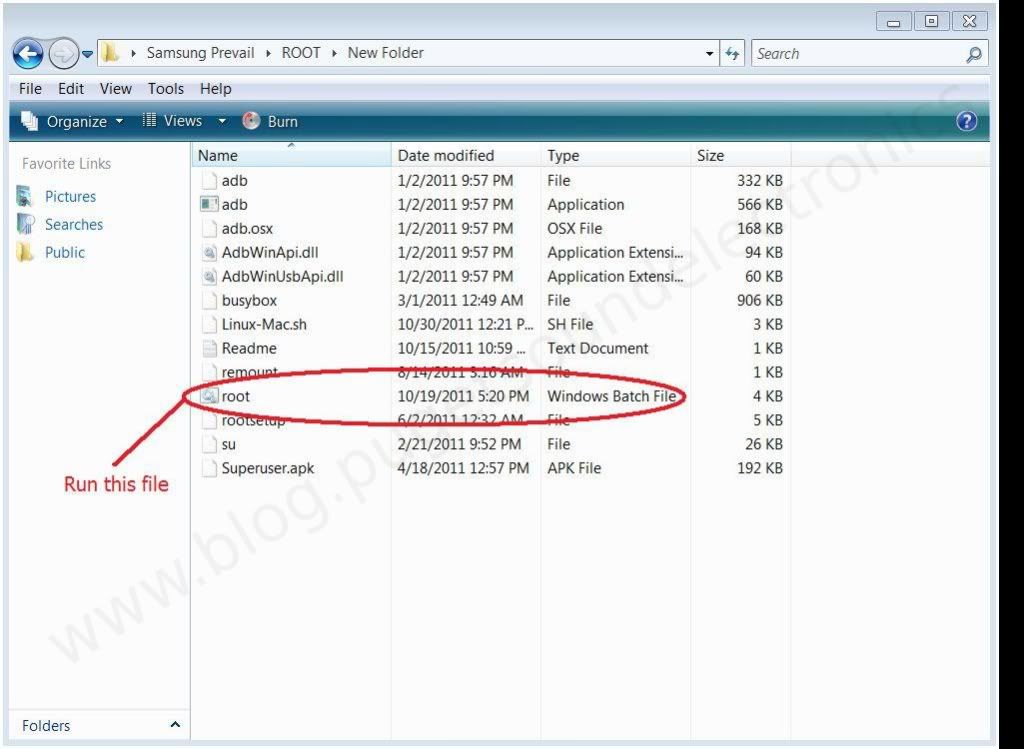Expand the chevron after ROOT breadcrumb
The image size is (1024, 749).
334,54
